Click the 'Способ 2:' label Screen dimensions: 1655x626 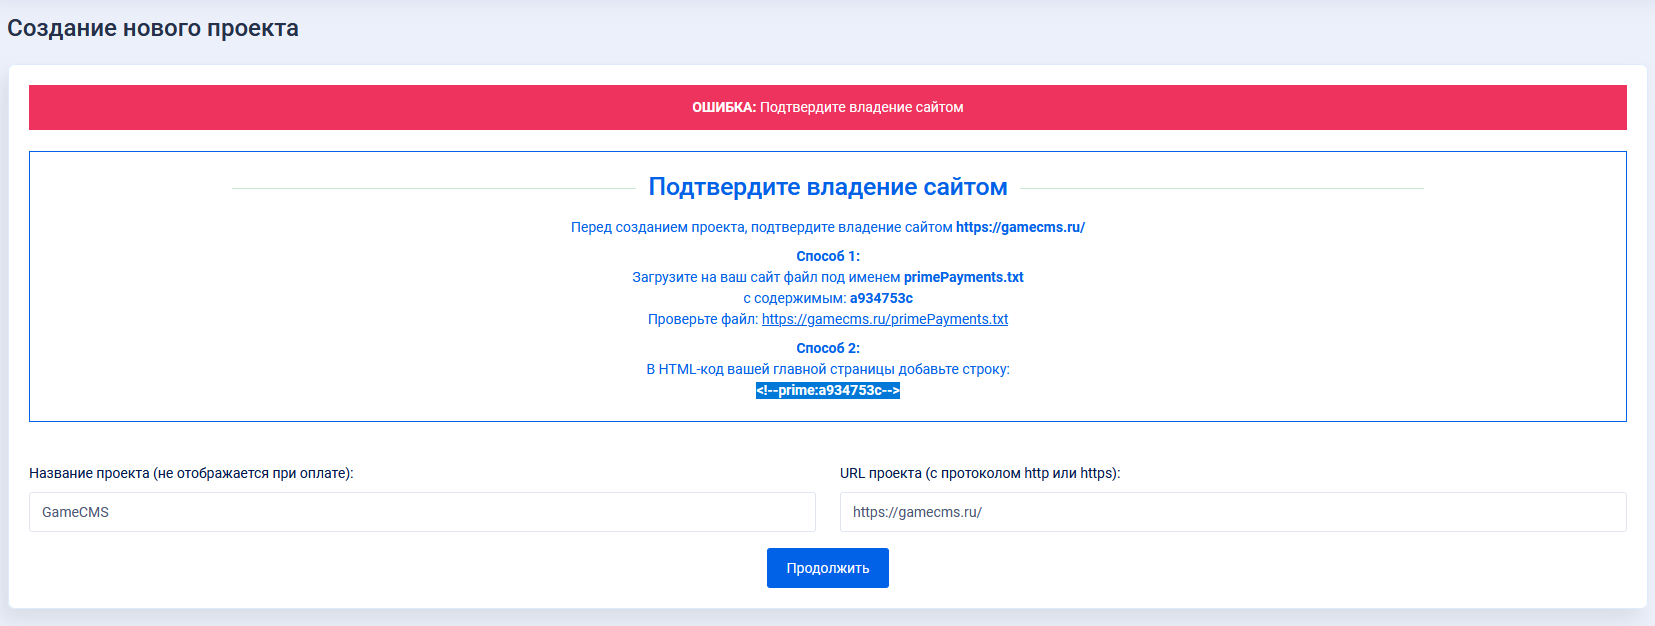(x=828, y=348)
